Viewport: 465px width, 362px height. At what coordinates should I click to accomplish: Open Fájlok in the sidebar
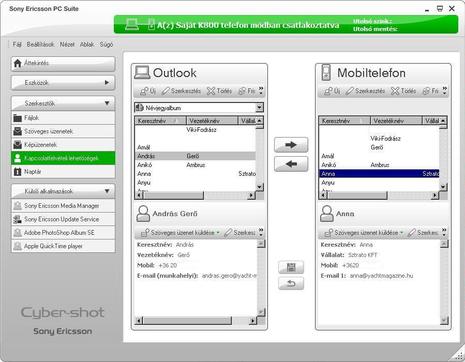(x=63, y=118)
